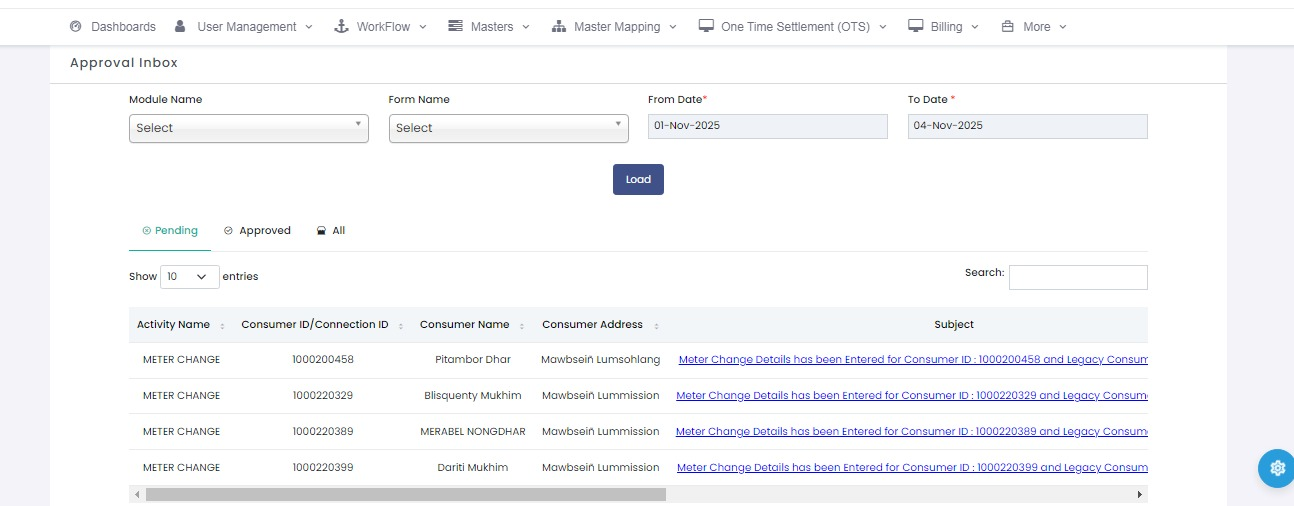This screenshot has width=1294, height=506.
Task: Switch to the Approved tab
Action: tap(257, 231)
